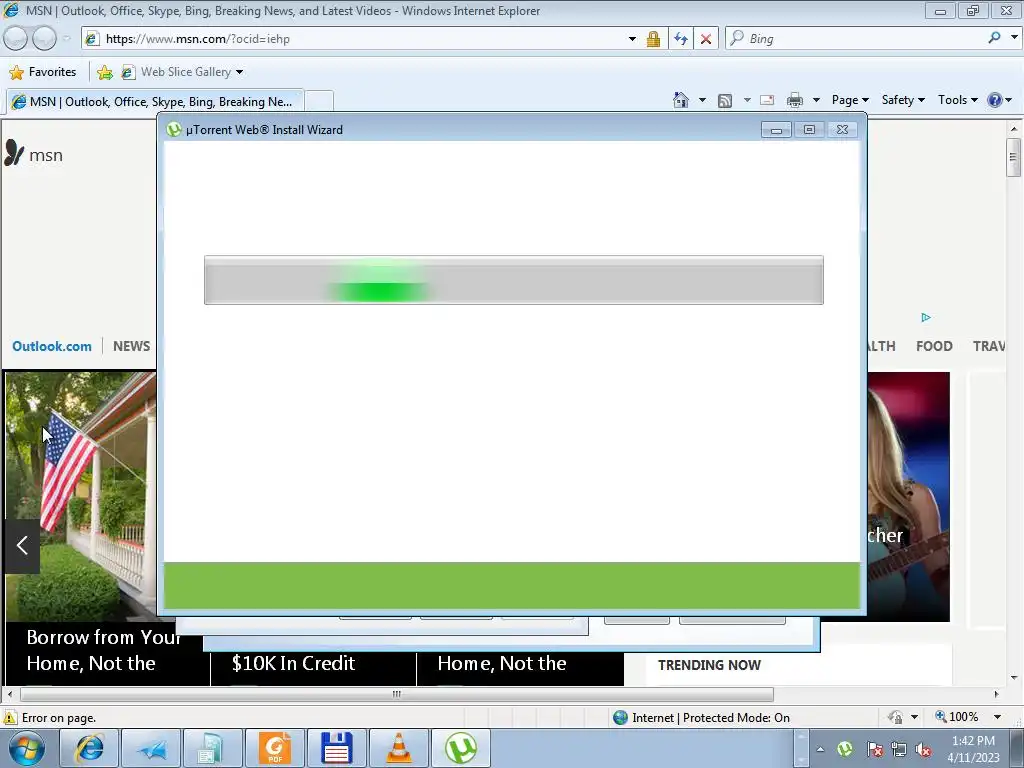Viewport: 1024px width, 768px height.
Task: Click the refresh page icon
Action: point(680,39)
